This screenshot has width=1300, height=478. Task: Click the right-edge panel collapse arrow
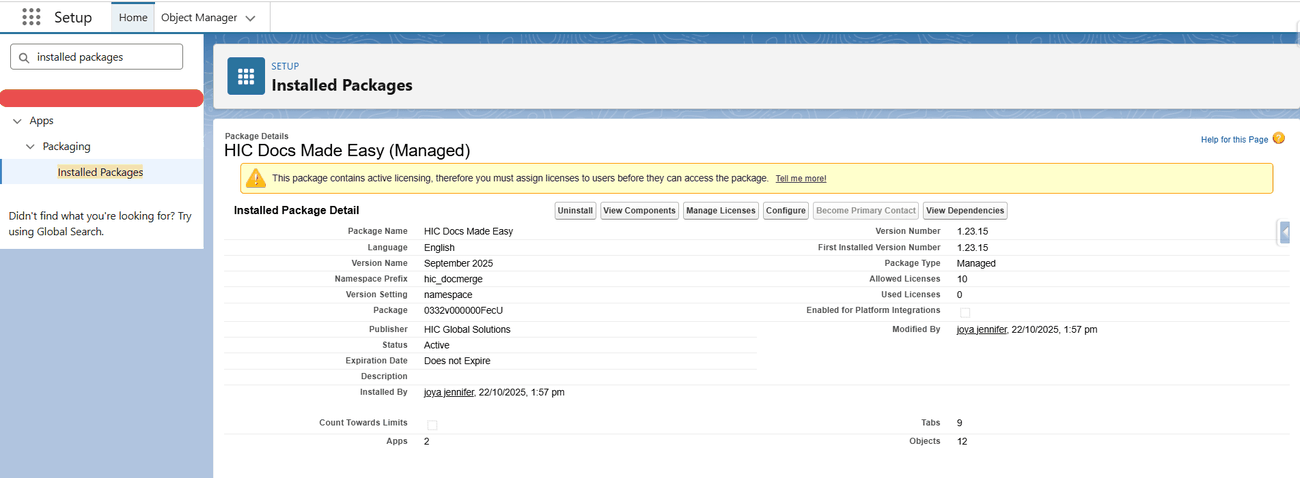pos(1285,232)
